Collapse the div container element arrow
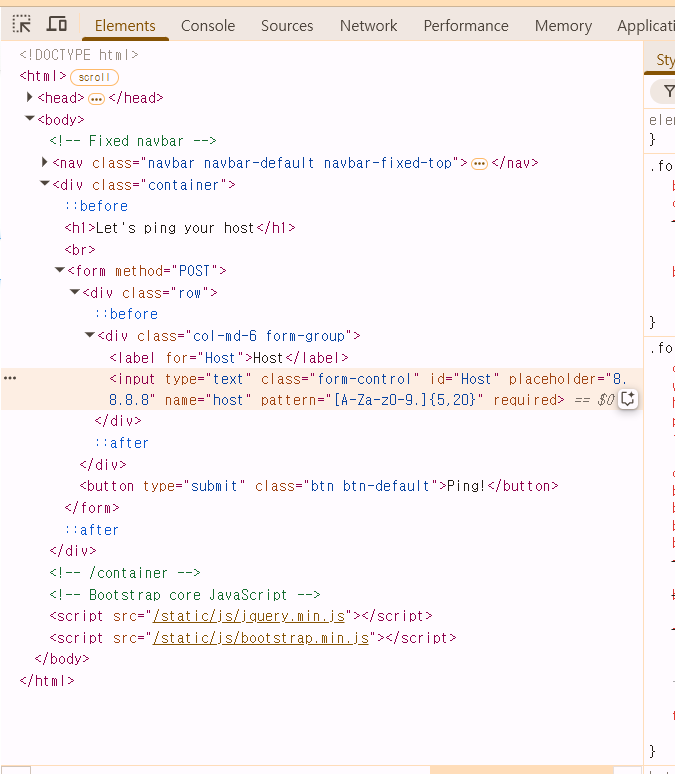The image size is (675, 774). pyautogui.click(x=44, y=184)
